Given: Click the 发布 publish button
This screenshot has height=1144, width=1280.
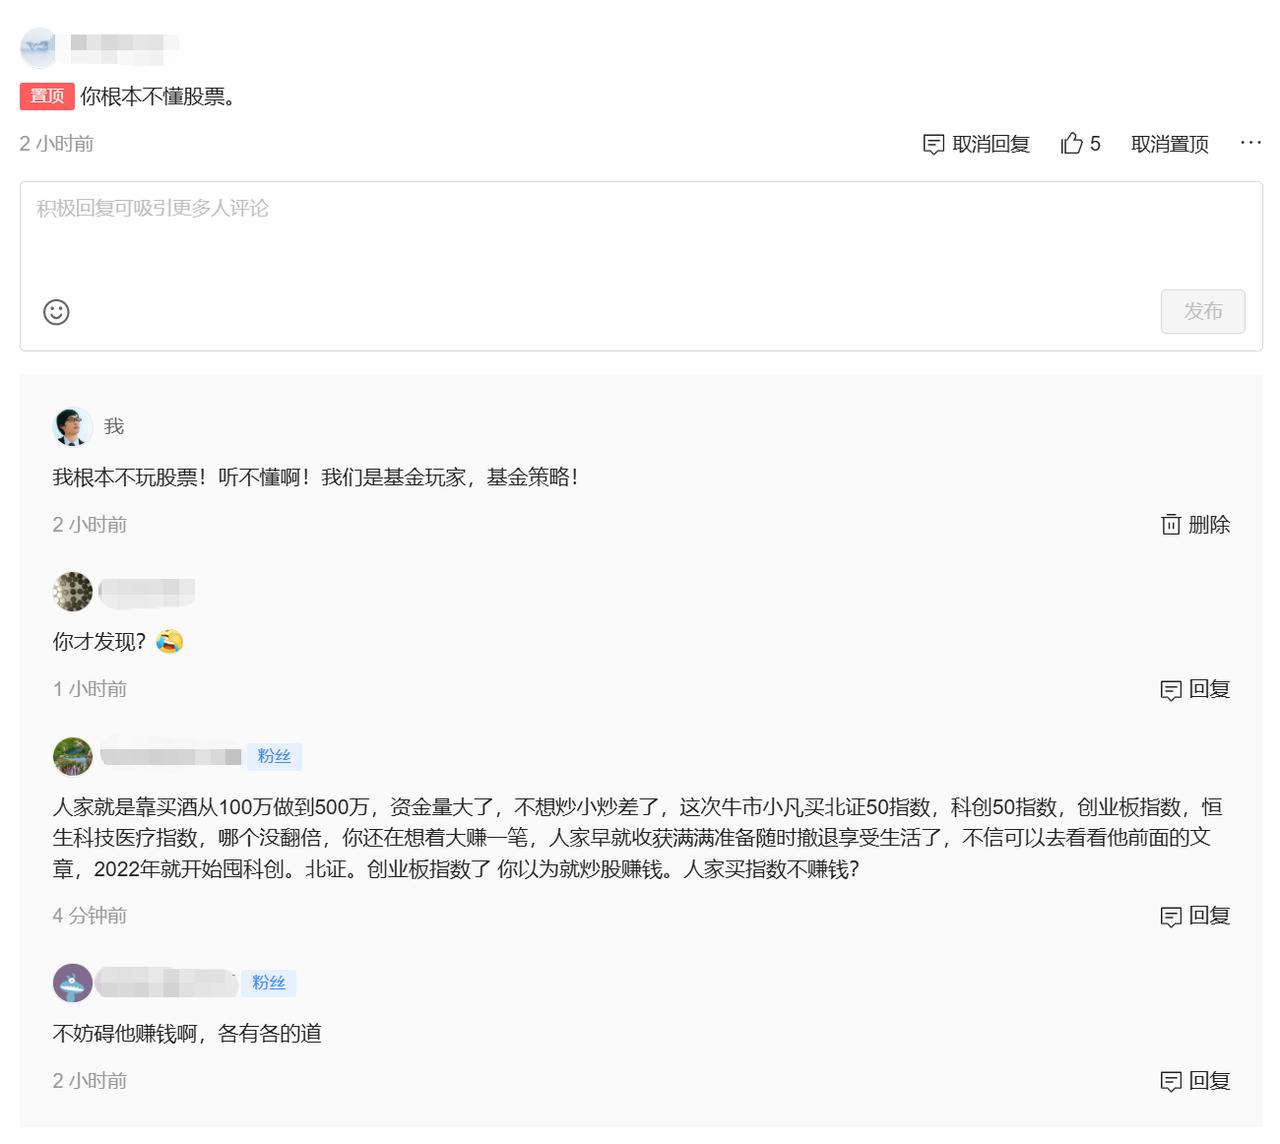Looking at the screenshot, I should pos(1203,312).
